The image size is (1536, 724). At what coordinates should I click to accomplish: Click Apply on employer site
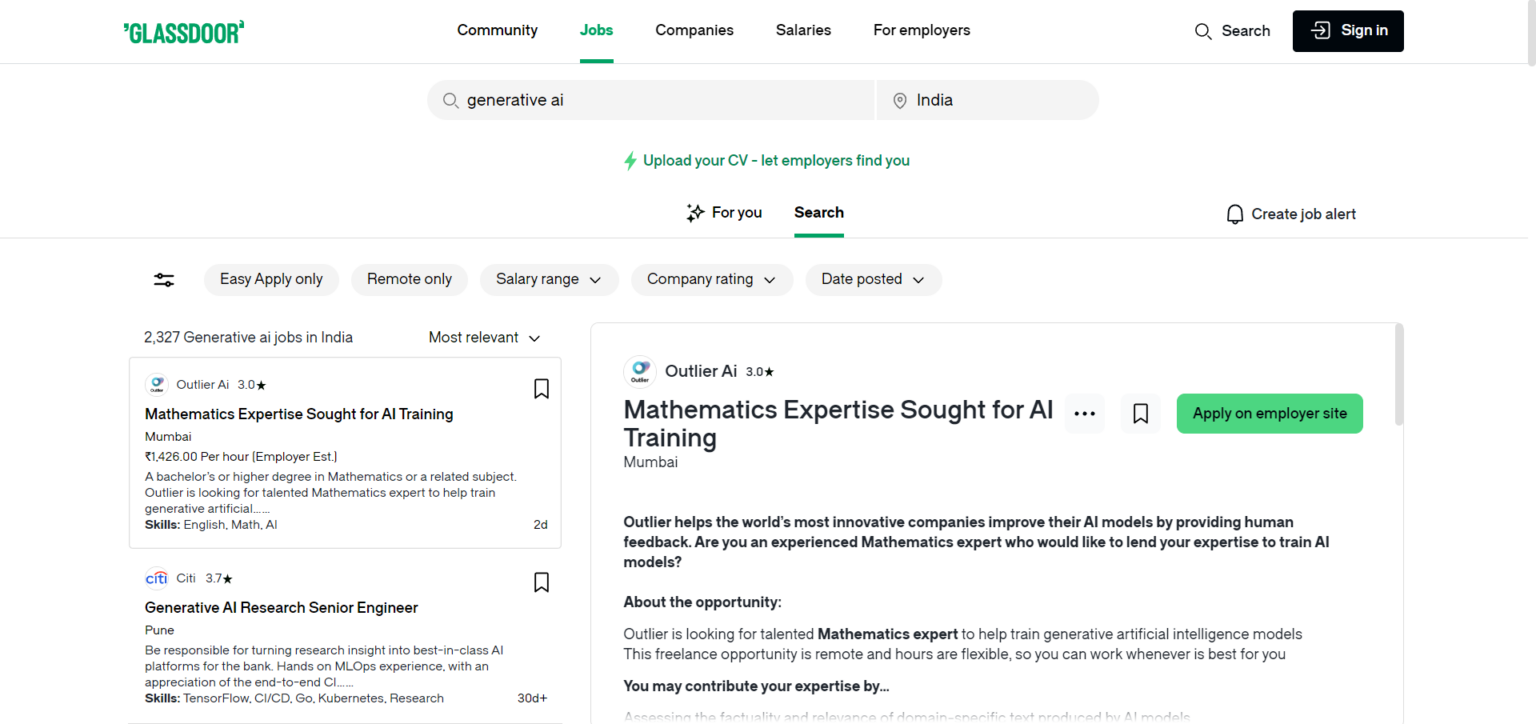1269,413
